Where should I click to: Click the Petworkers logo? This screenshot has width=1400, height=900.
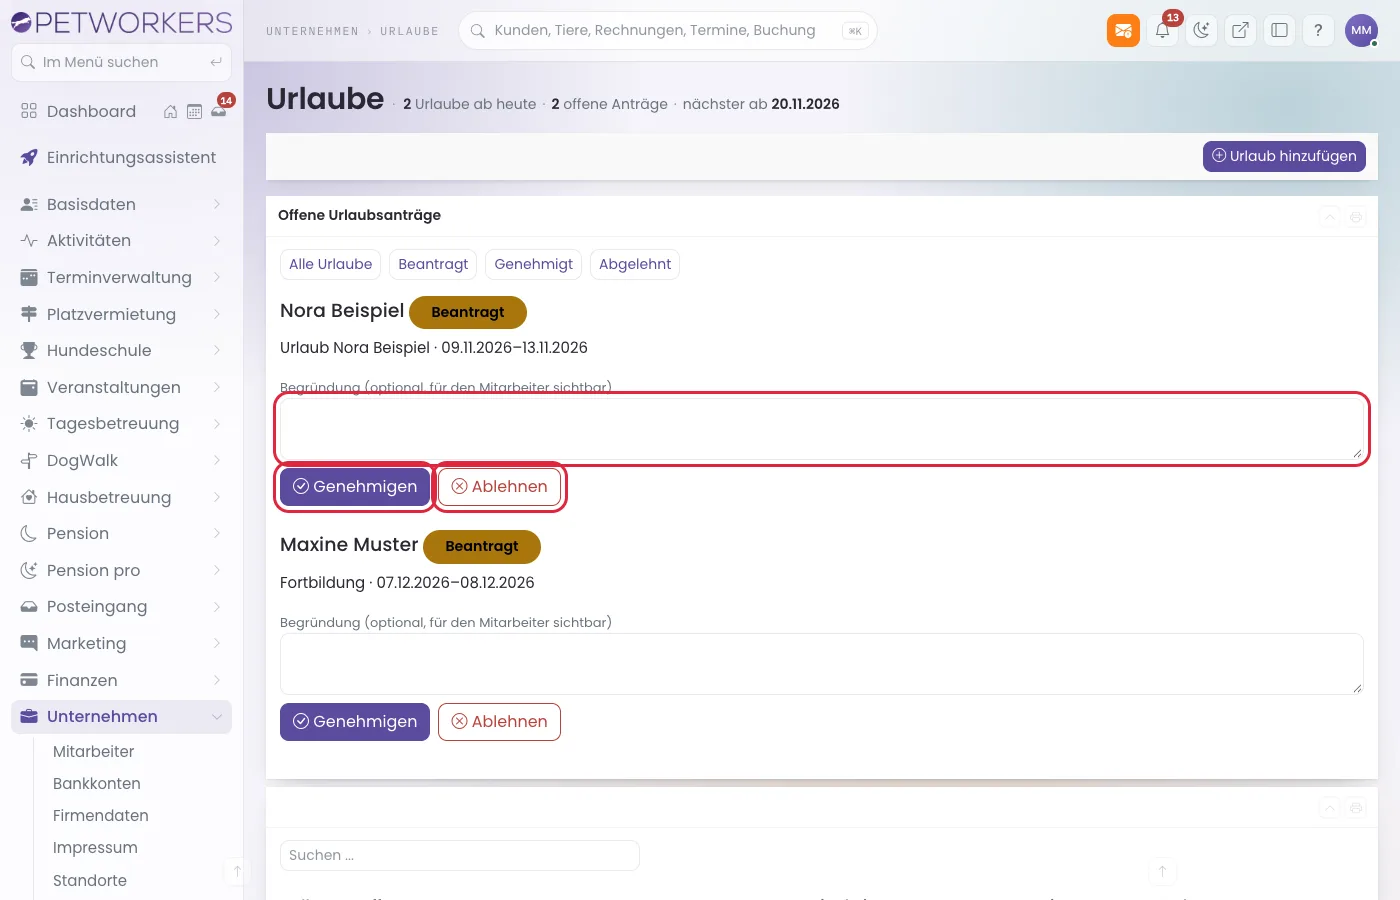(121, 22)
